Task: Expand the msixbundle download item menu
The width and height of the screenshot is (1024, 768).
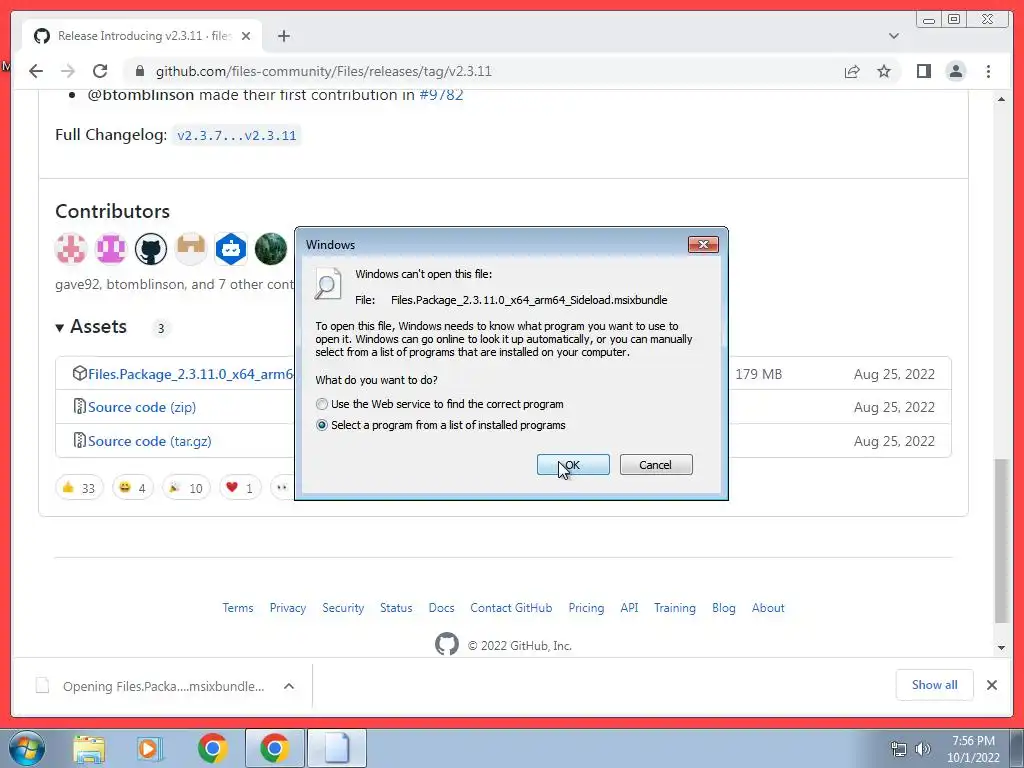Action: [289, 686]
